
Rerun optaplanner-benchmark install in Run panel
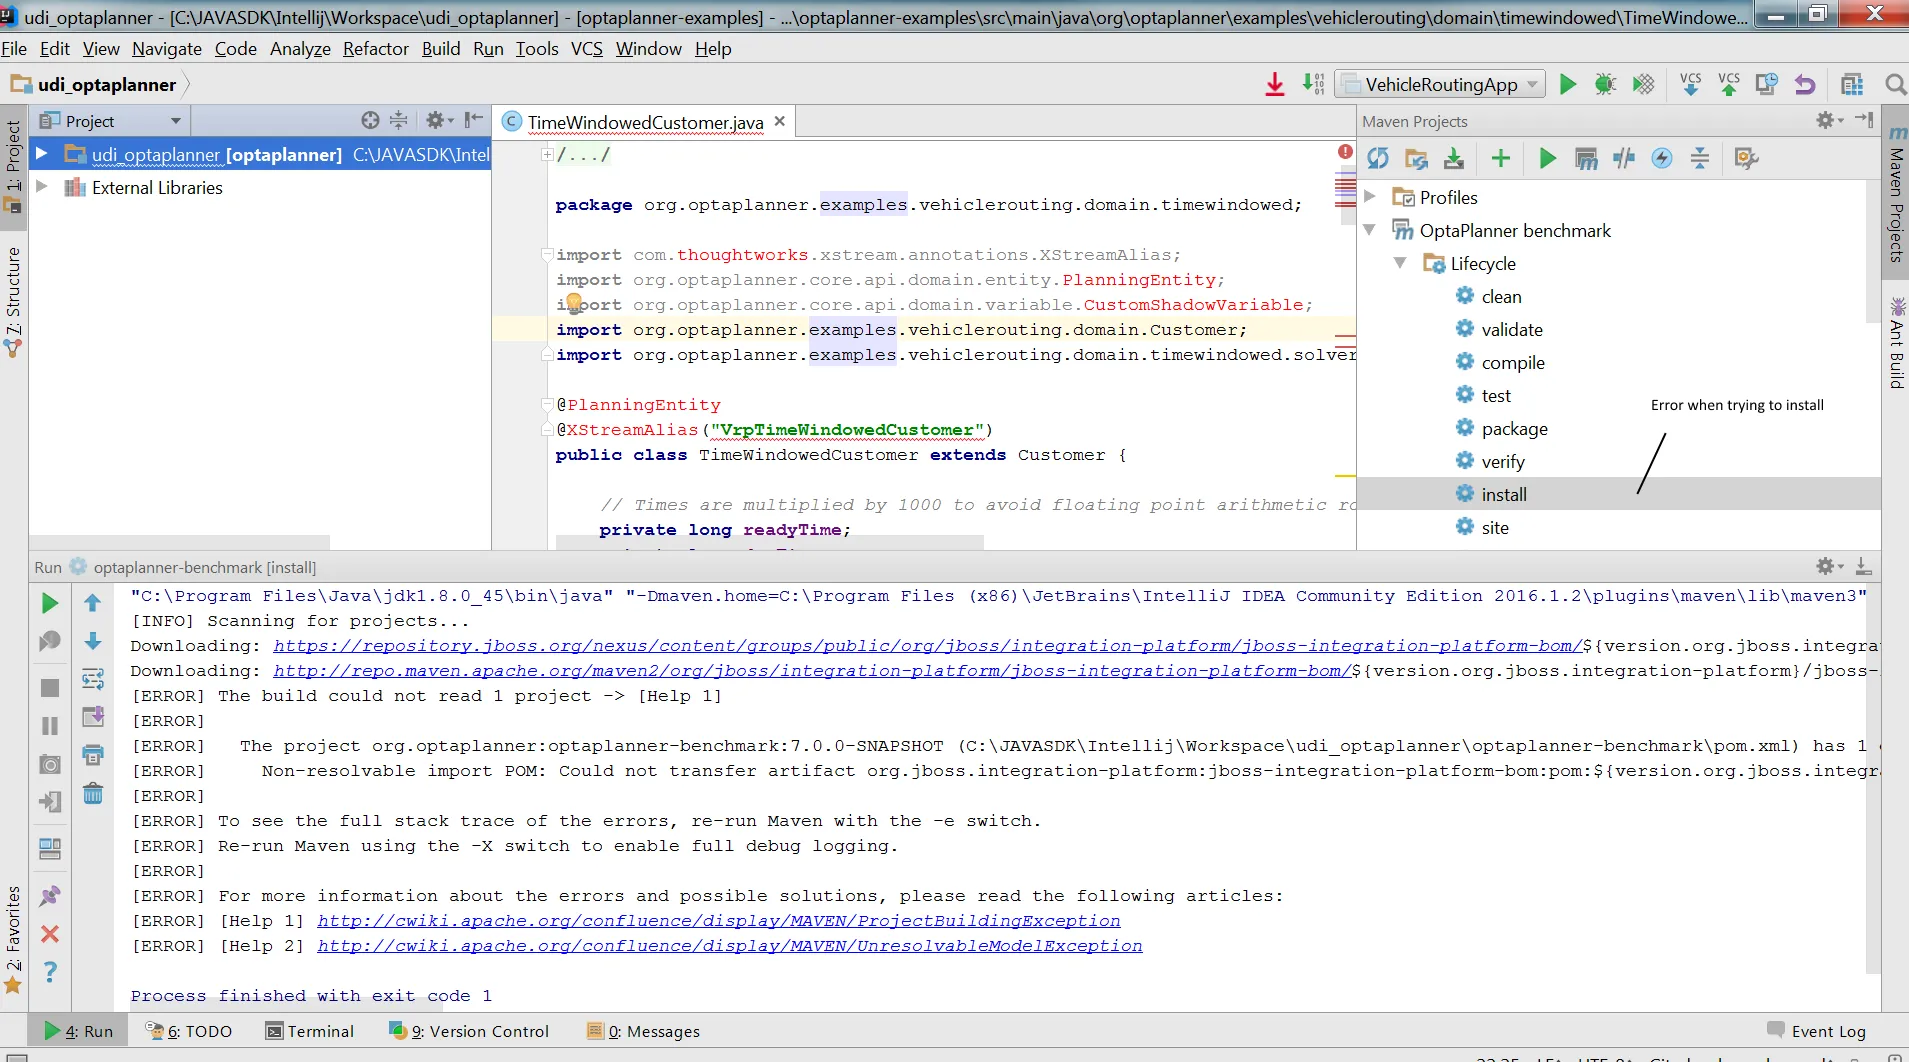tap(50, 603)
